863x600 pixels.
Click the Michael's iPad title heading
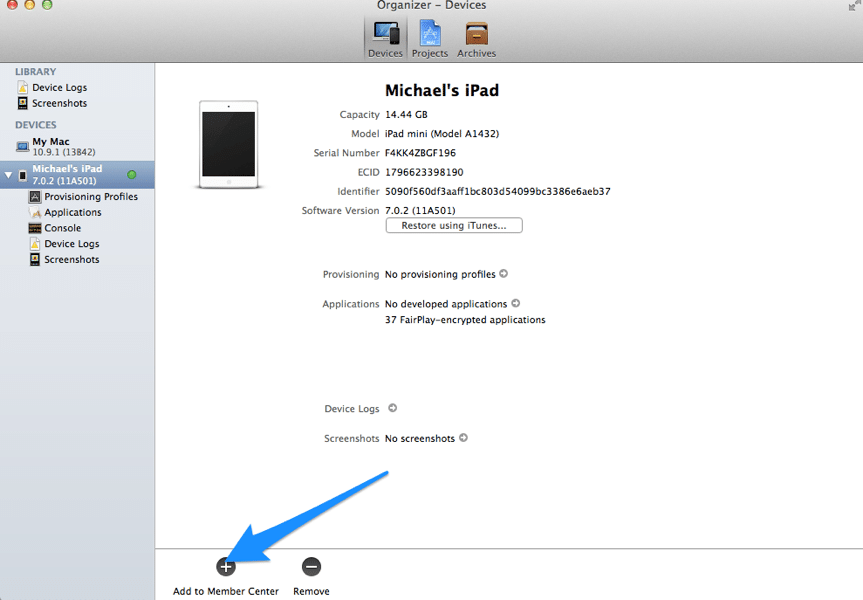(x=441, y=90)
